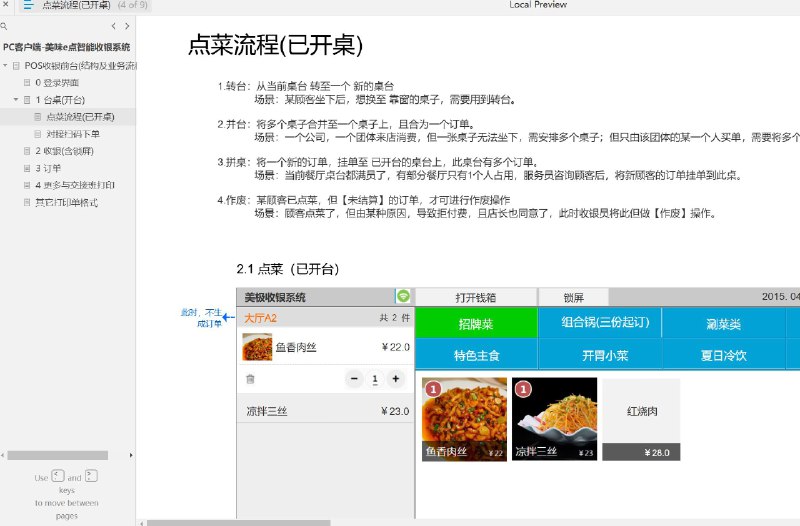
Task: Click the bottom page horizontal scrollbar
Action: pos(238,523)
